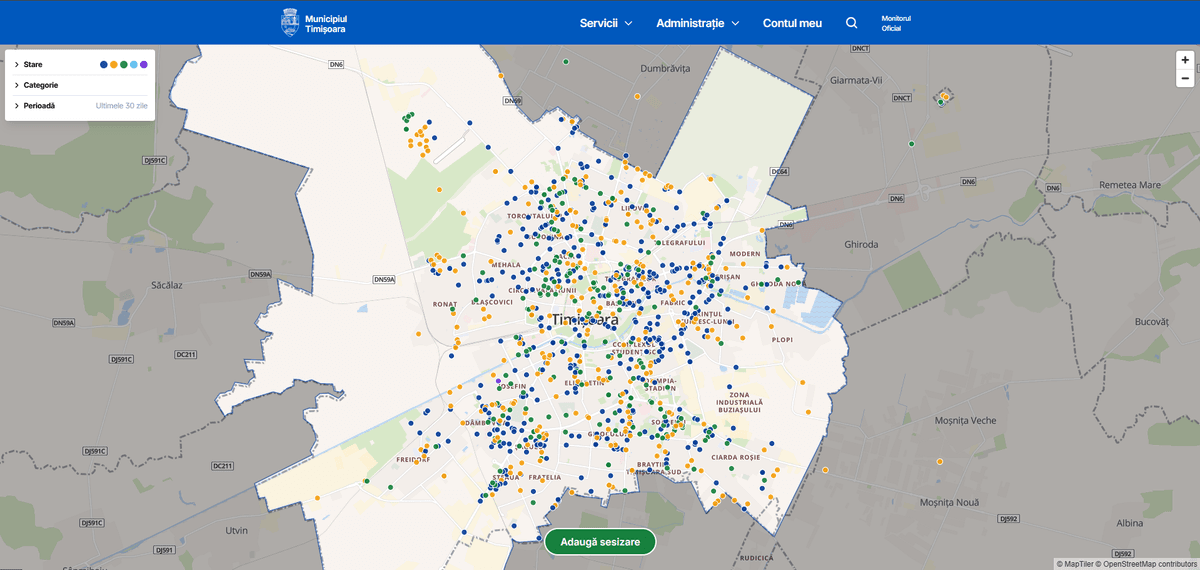The image size is (1200, 570).
Task: Click the Timișoara coat of arms logo
Action: [290, 22]
